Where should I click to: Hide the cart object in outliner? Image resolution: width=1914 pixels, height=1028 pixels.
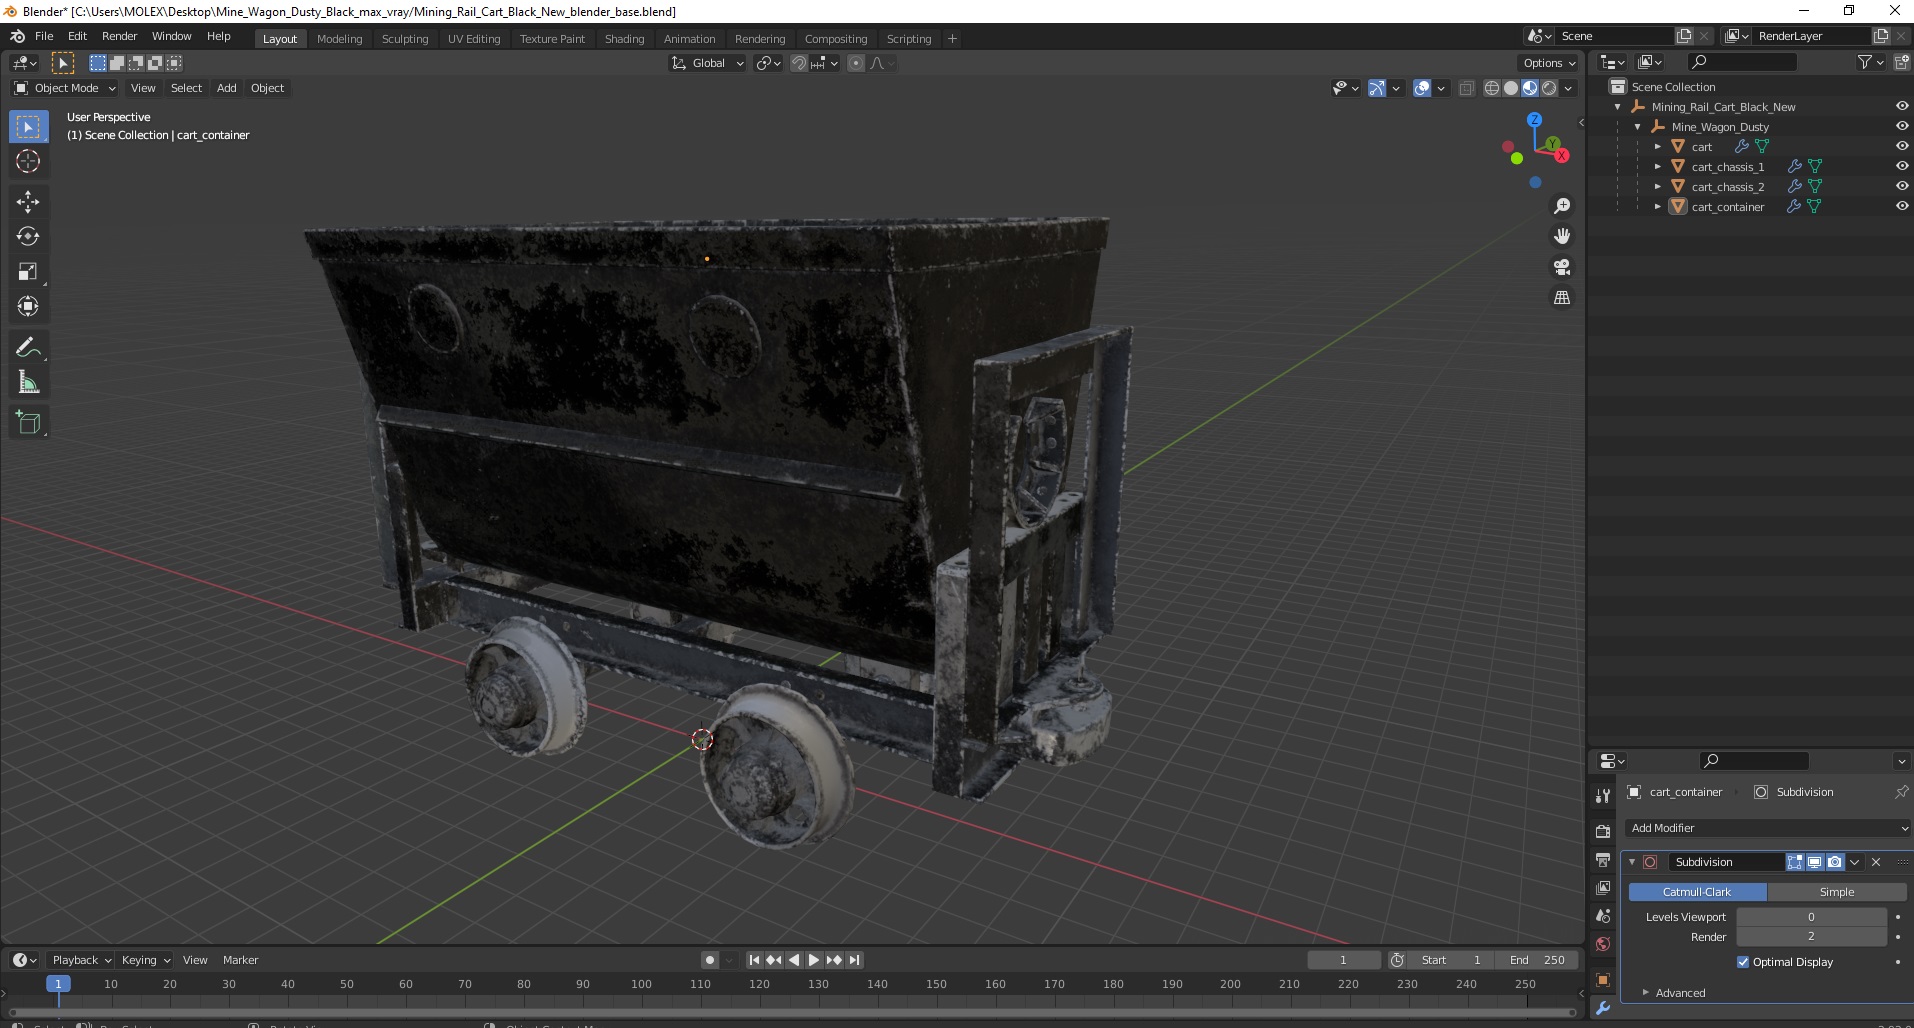[1902, 146]
